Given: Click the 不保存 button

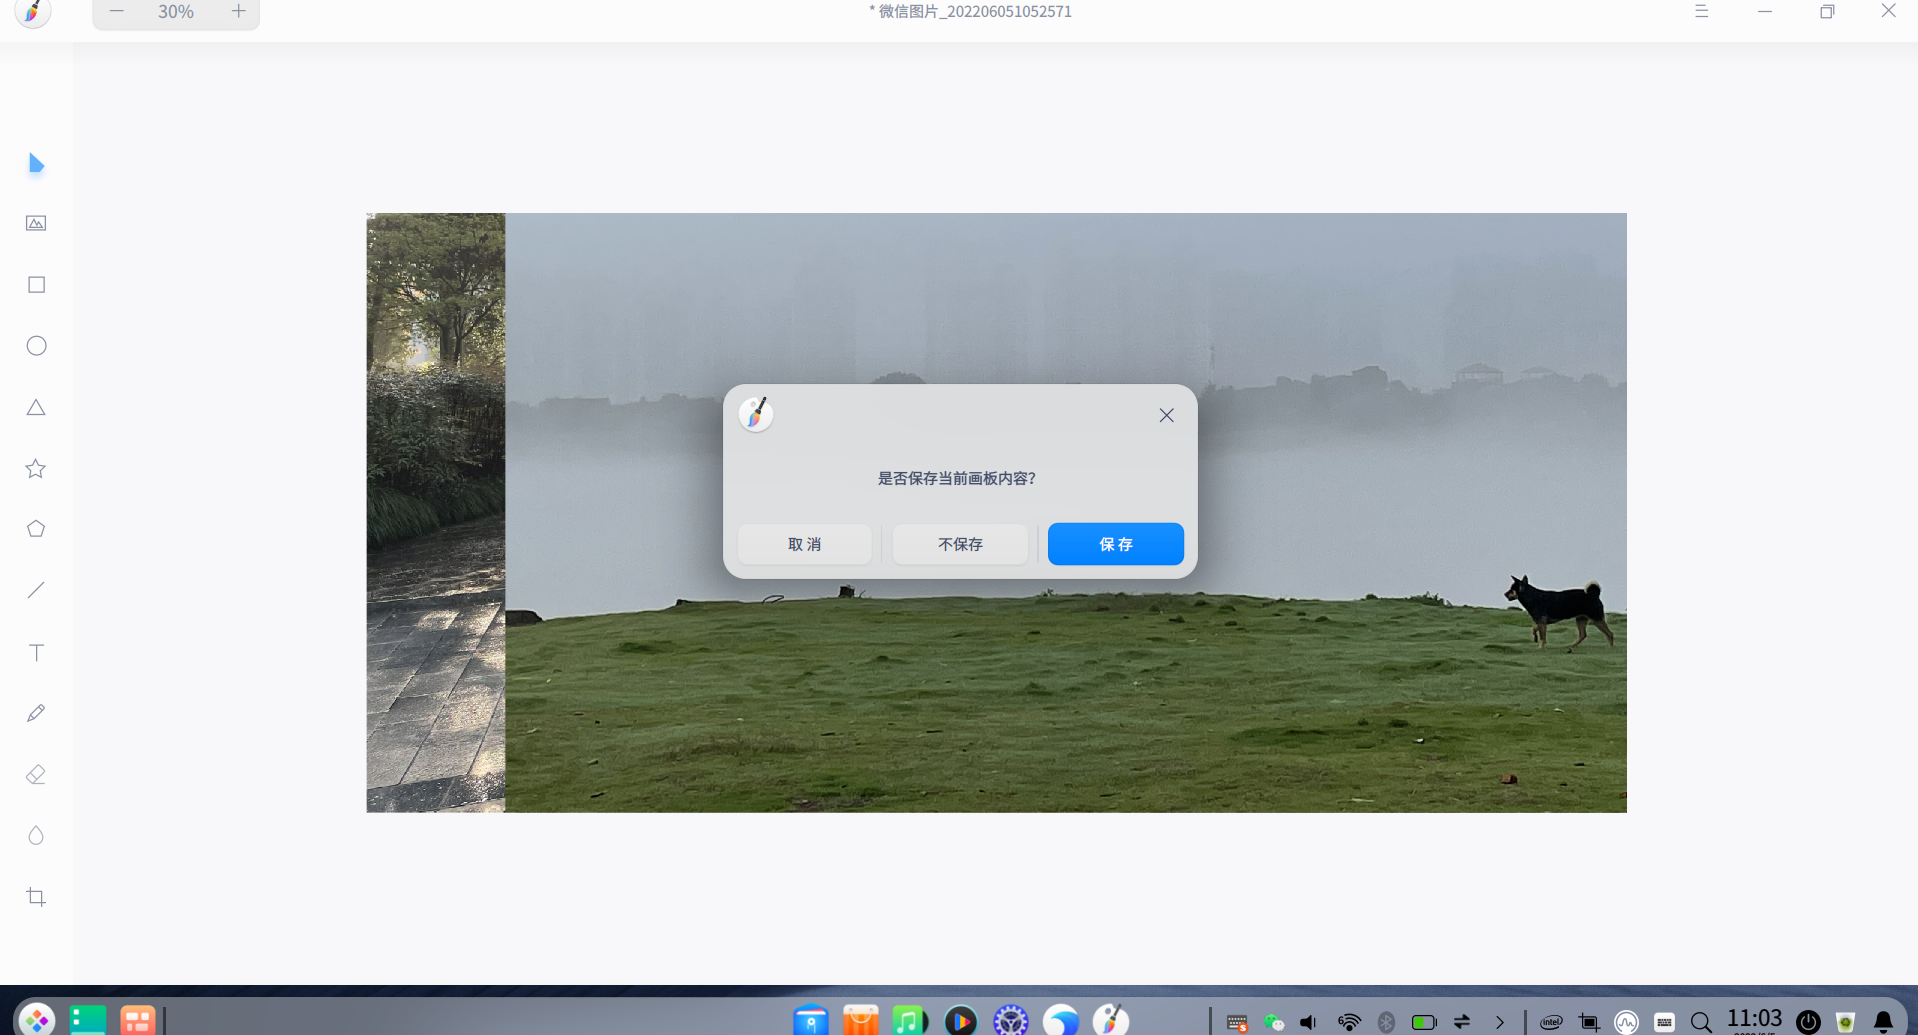Looking at the screenshot, I should (960, 544).
